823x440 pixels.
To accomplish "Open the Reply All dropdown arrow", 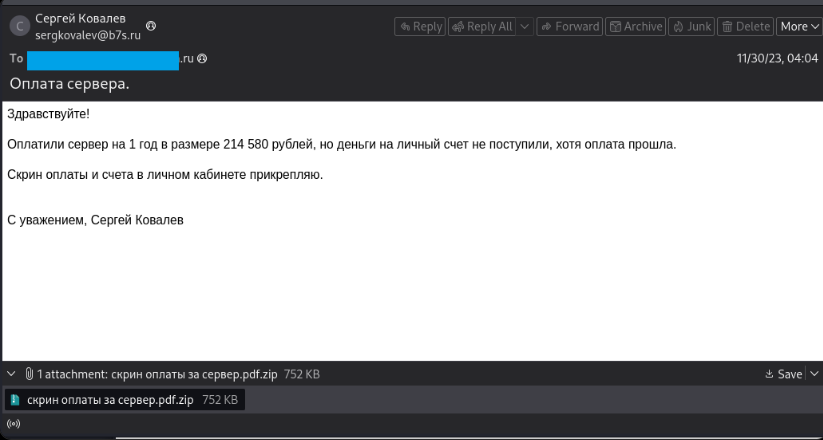I will click(x=525, y=26).
